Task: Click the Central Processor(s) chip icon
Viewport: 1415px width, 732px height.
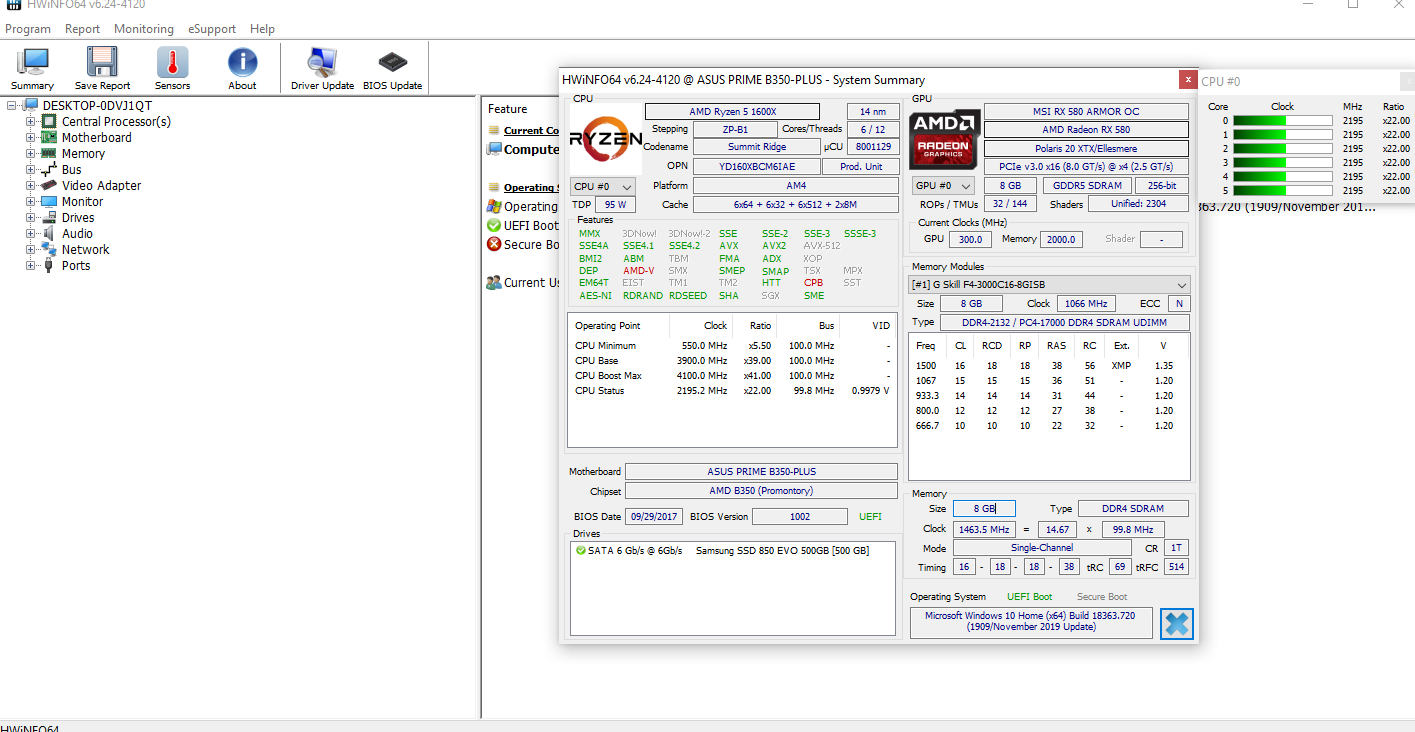Action: click(49, 122)
